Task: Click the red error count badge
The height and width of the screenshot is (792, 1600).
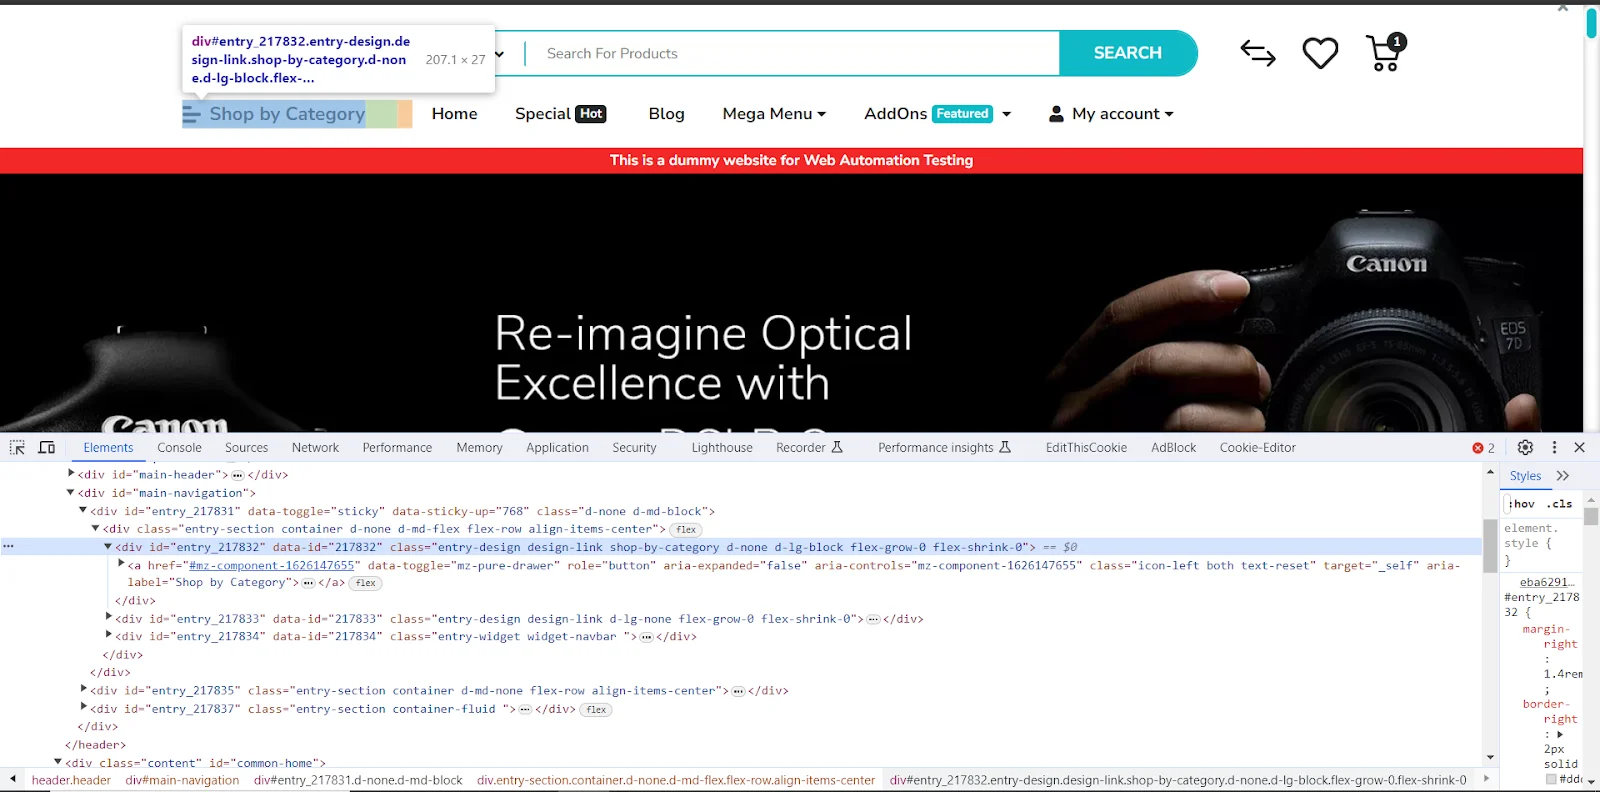Action: tap(1483, 448)
